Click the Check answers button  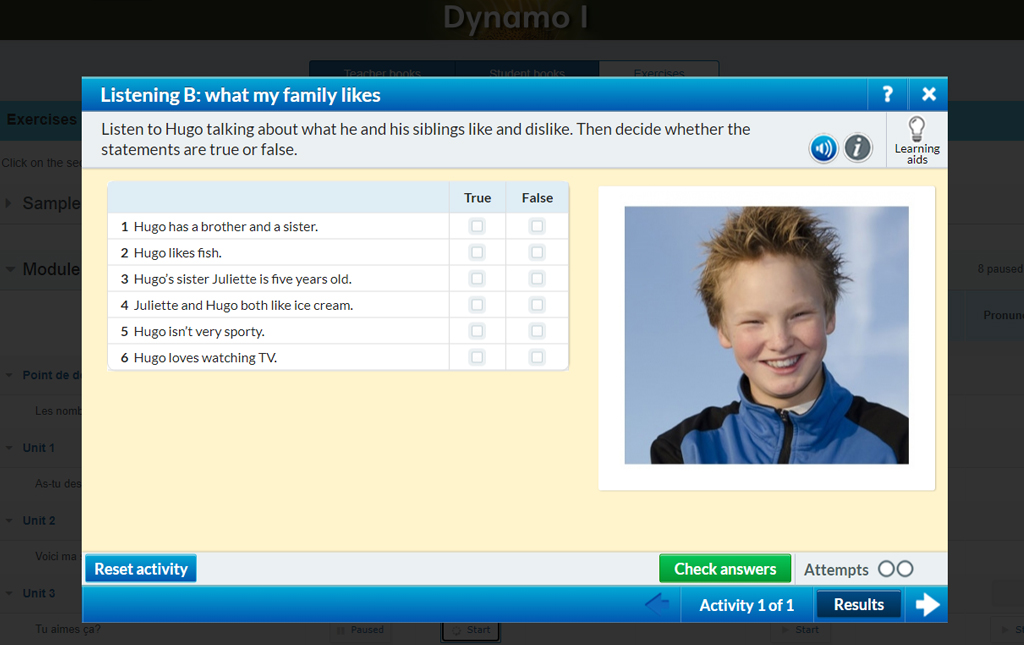tap(724, 569)
